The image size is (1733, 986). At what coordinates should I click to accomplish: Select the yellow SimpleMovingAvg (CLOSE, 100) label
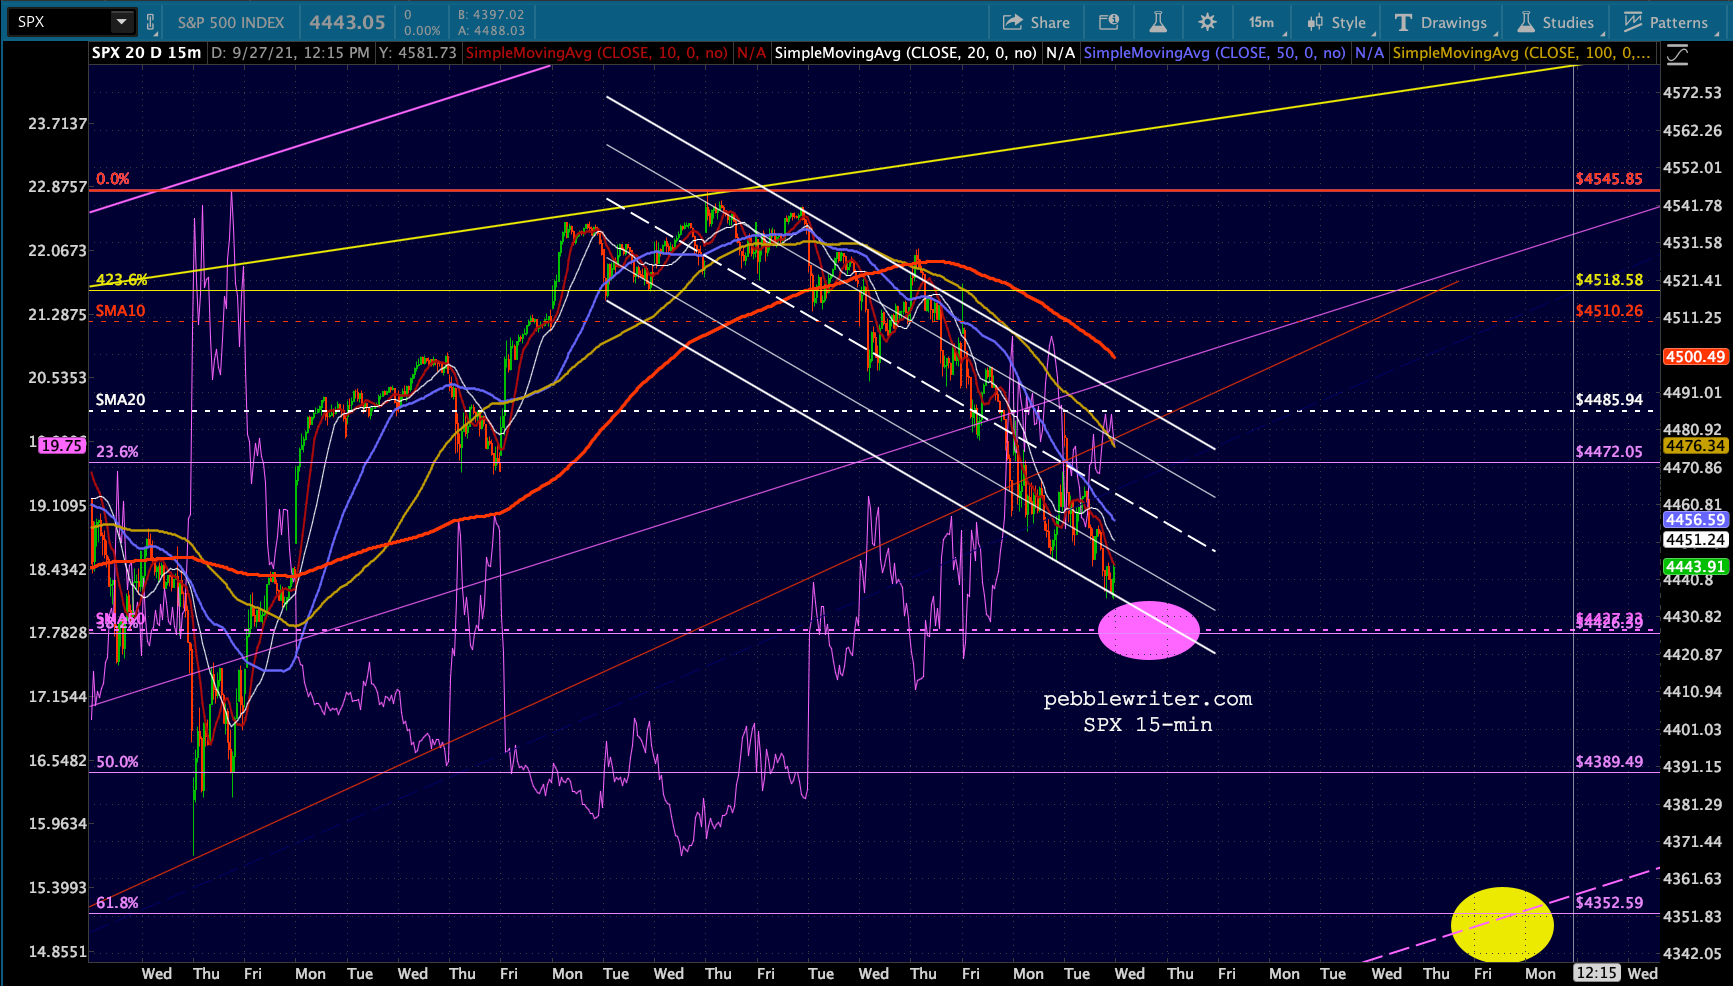coord(1522,53)
